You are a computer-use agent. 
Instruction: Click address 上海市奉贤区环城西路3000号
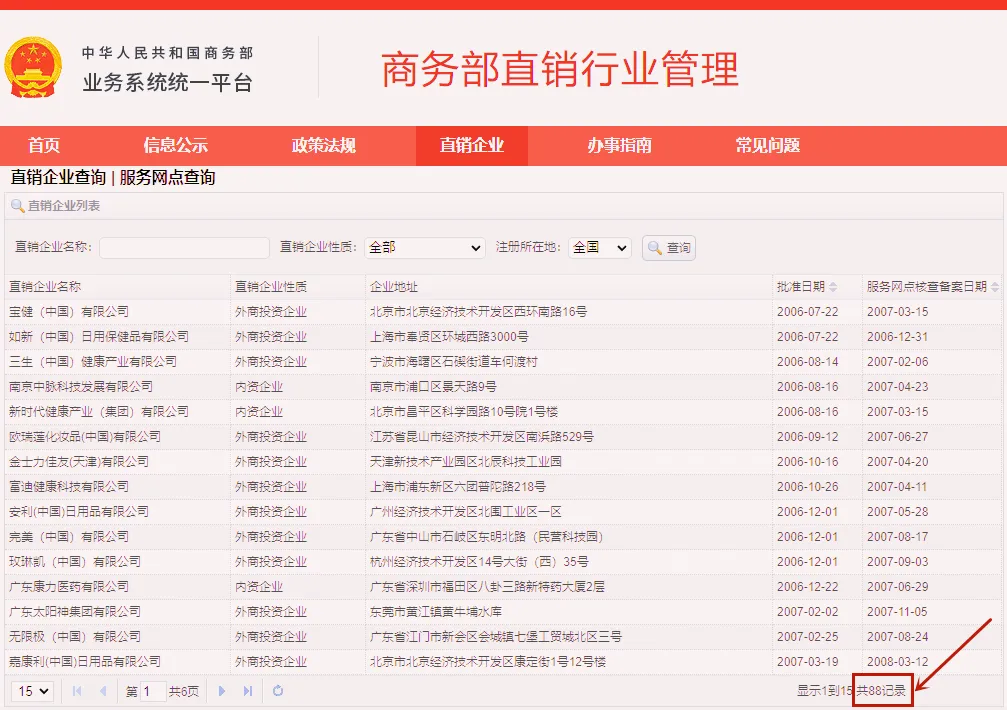[x=450, y=337]
